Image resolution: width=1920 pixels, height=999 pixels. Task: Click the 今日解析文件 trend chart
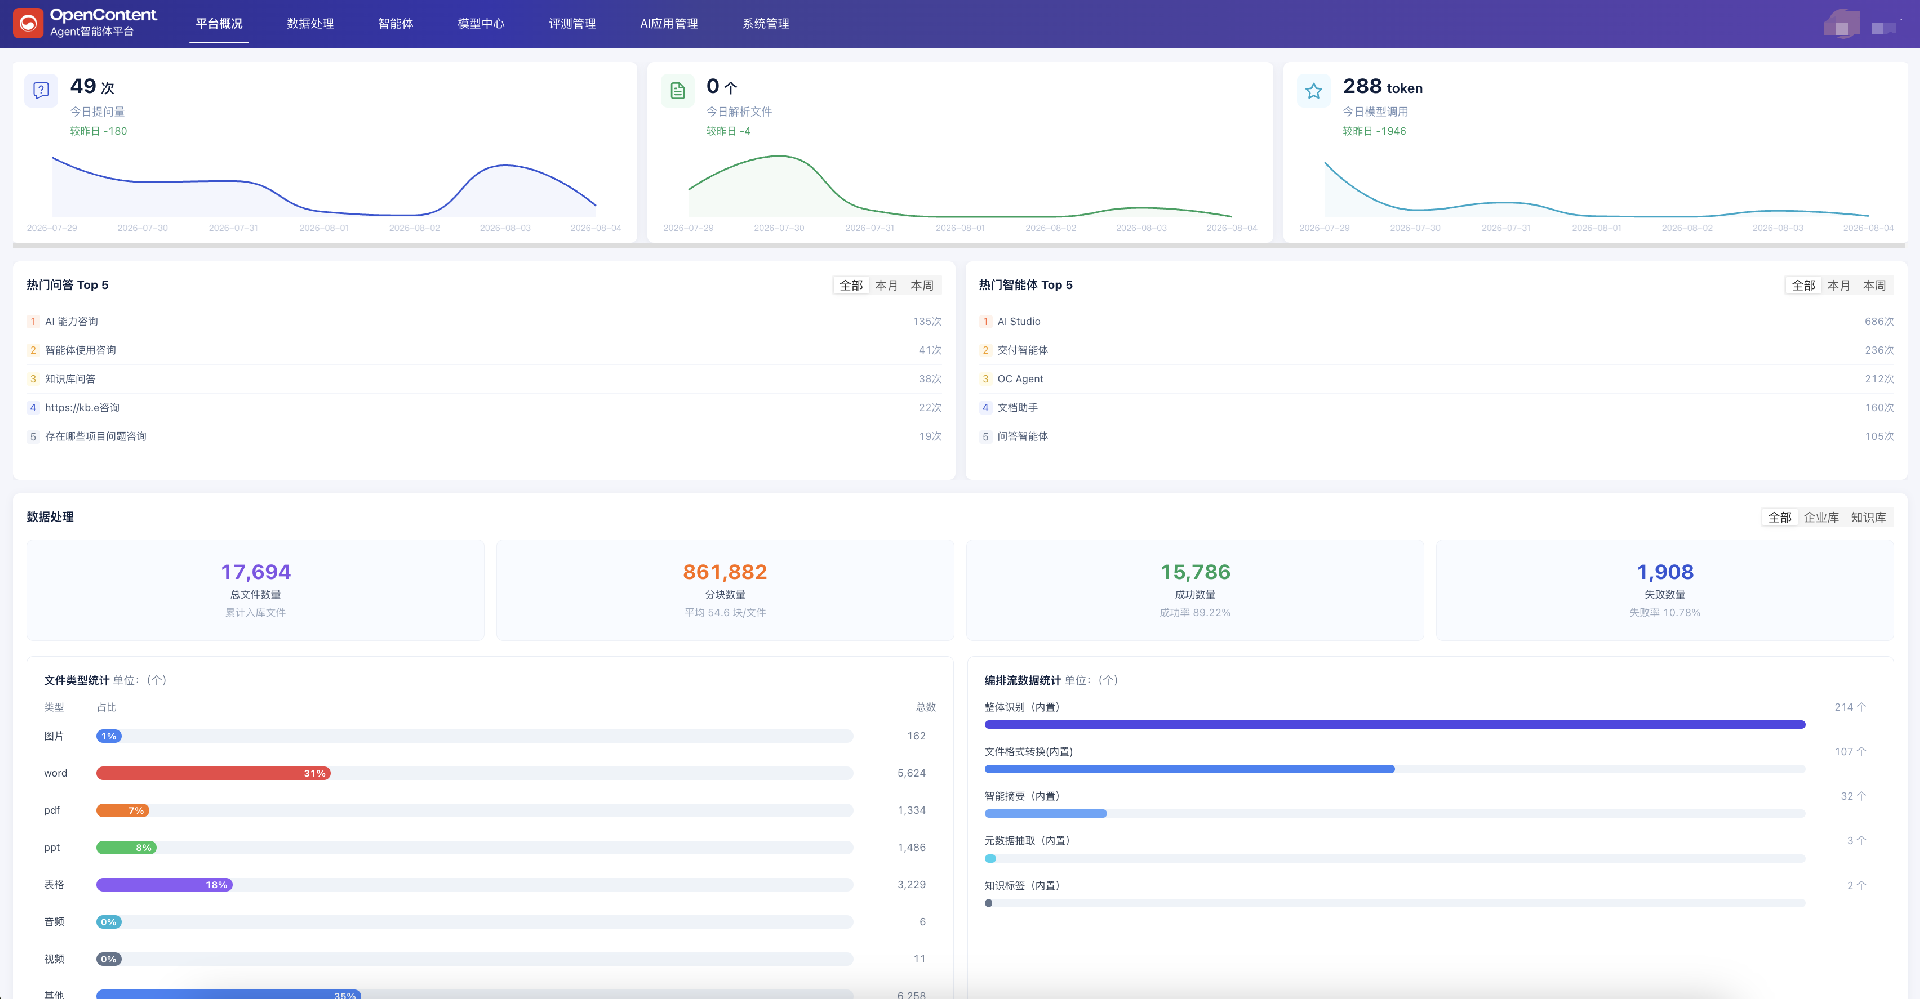[960, 187]
